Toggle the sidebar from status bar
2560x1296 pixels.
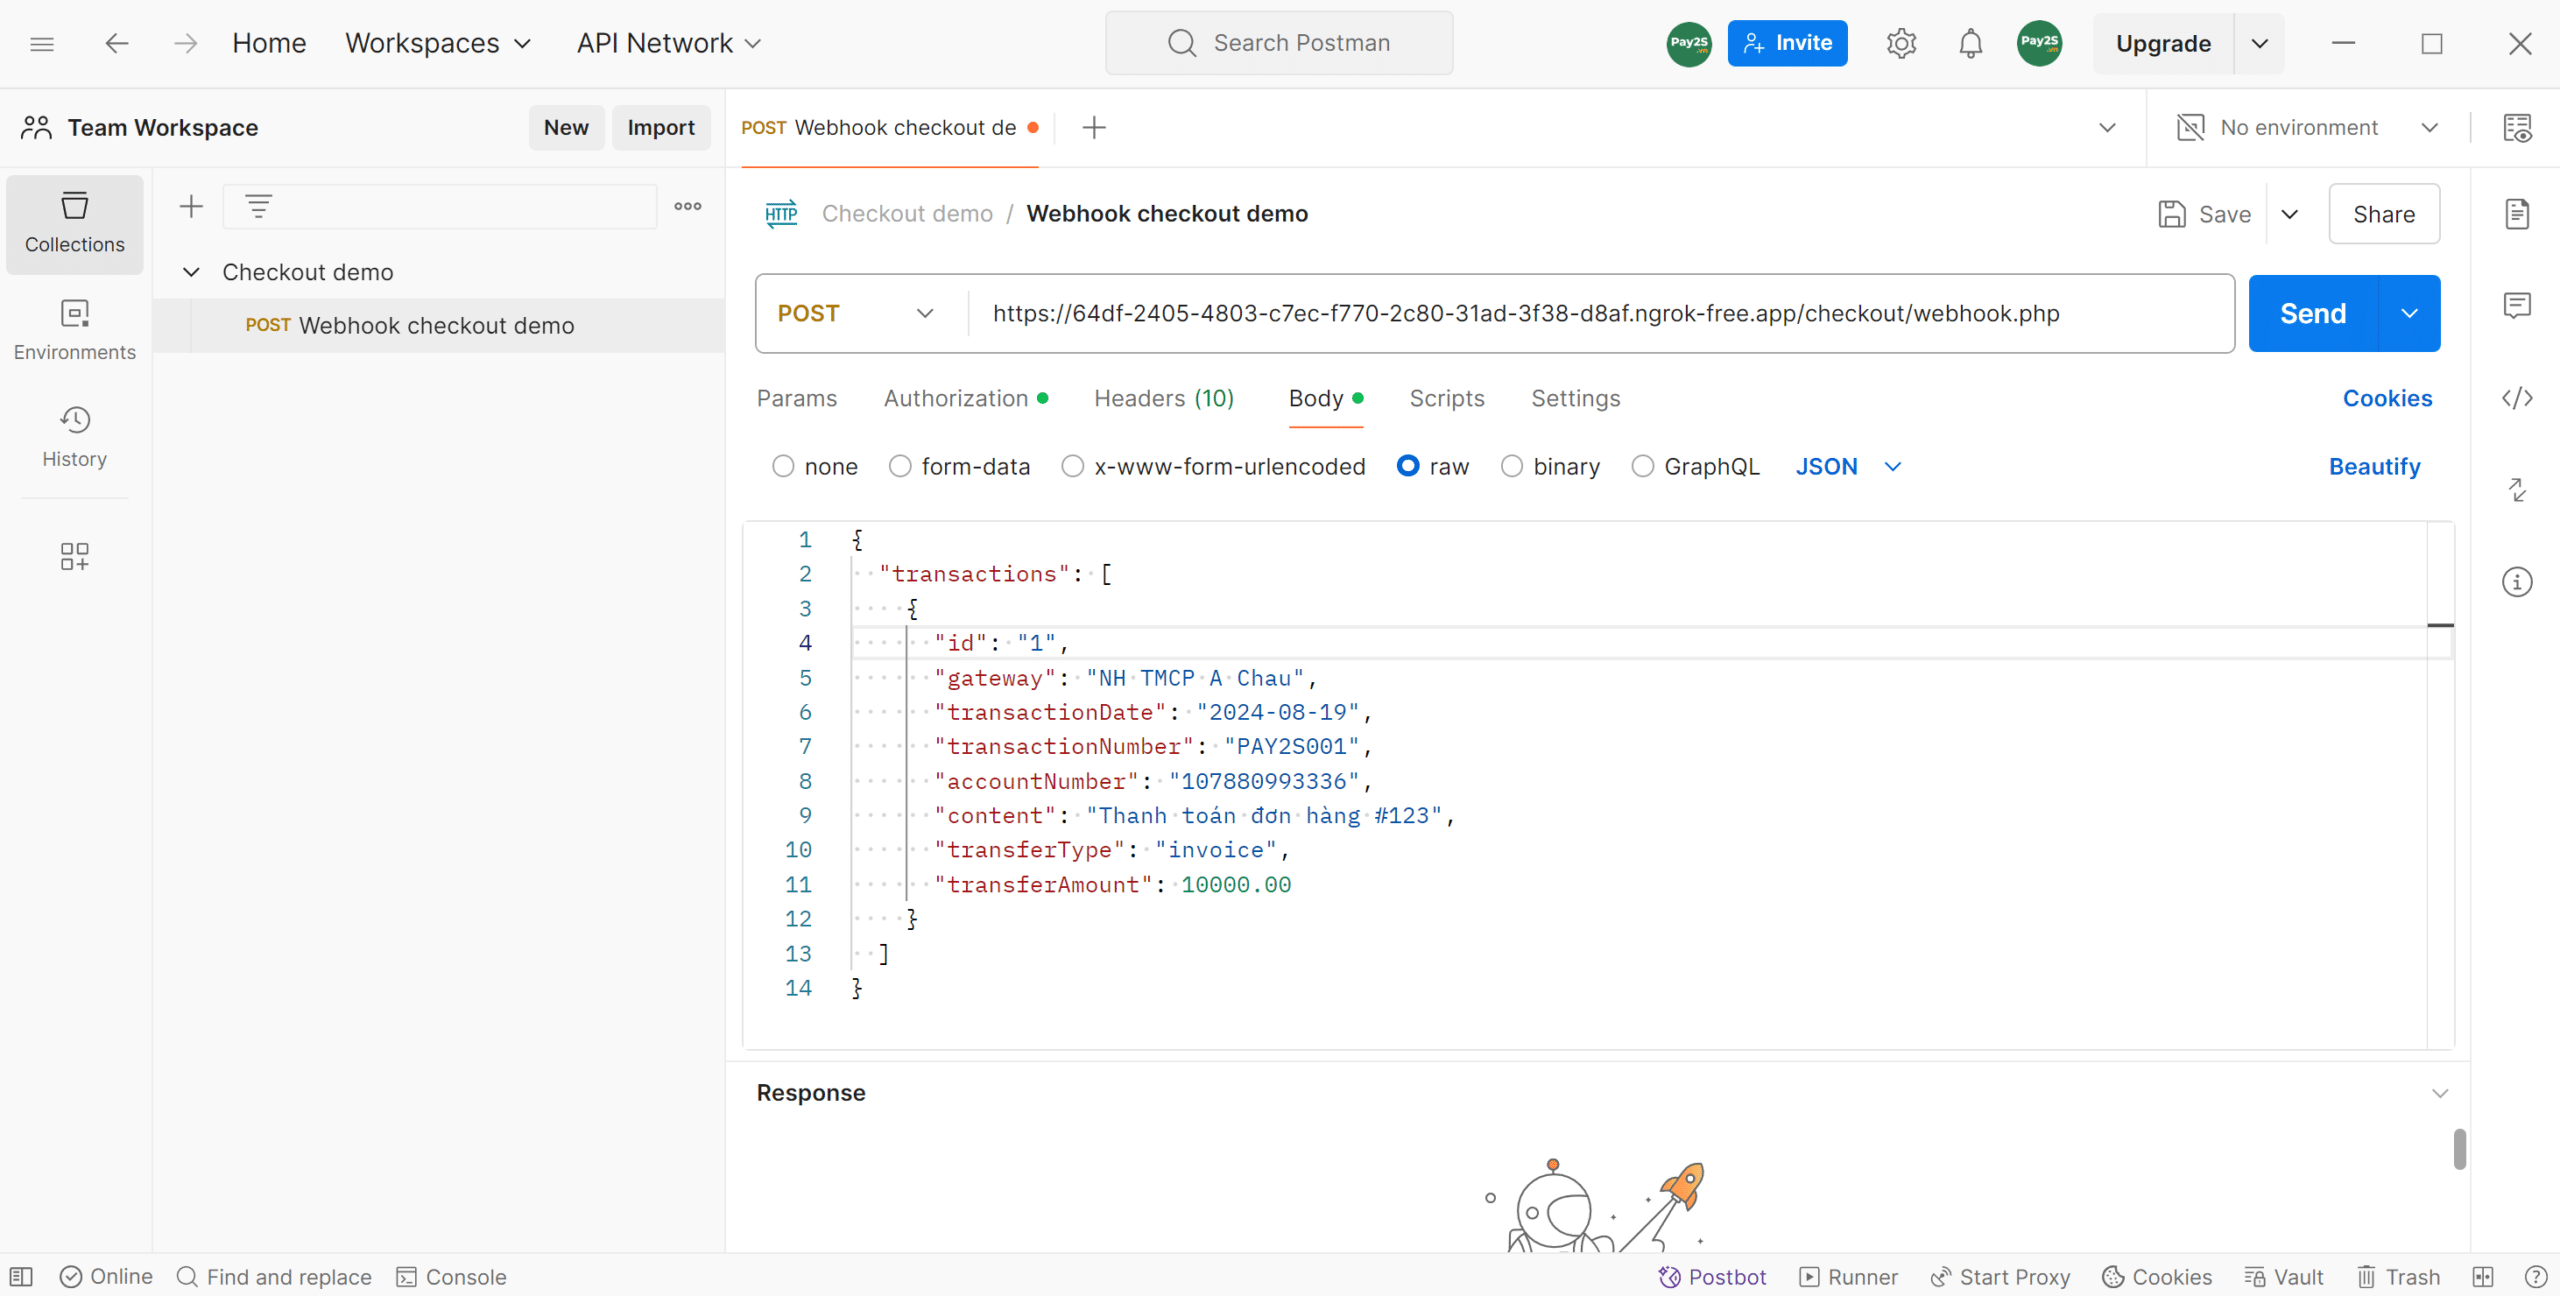point(21,1277)
